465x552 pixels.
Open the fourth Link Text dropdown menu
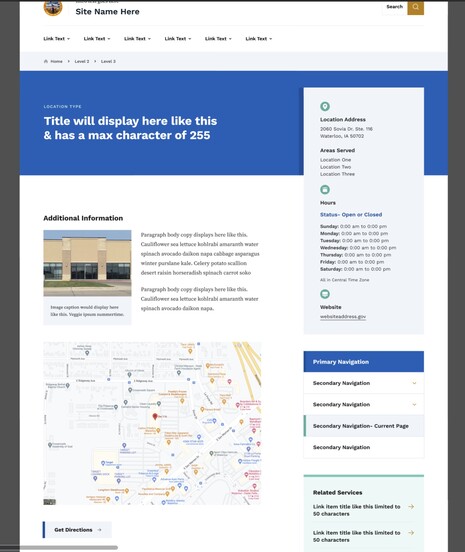(178, 39)
